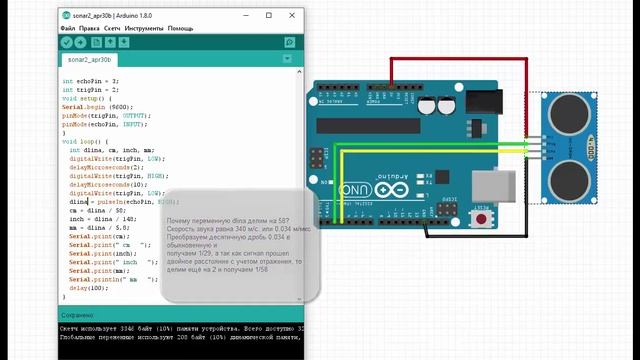640x360 pixels.
Task: Create a new sketch via toolbar icon
Action: coord(96,42)
